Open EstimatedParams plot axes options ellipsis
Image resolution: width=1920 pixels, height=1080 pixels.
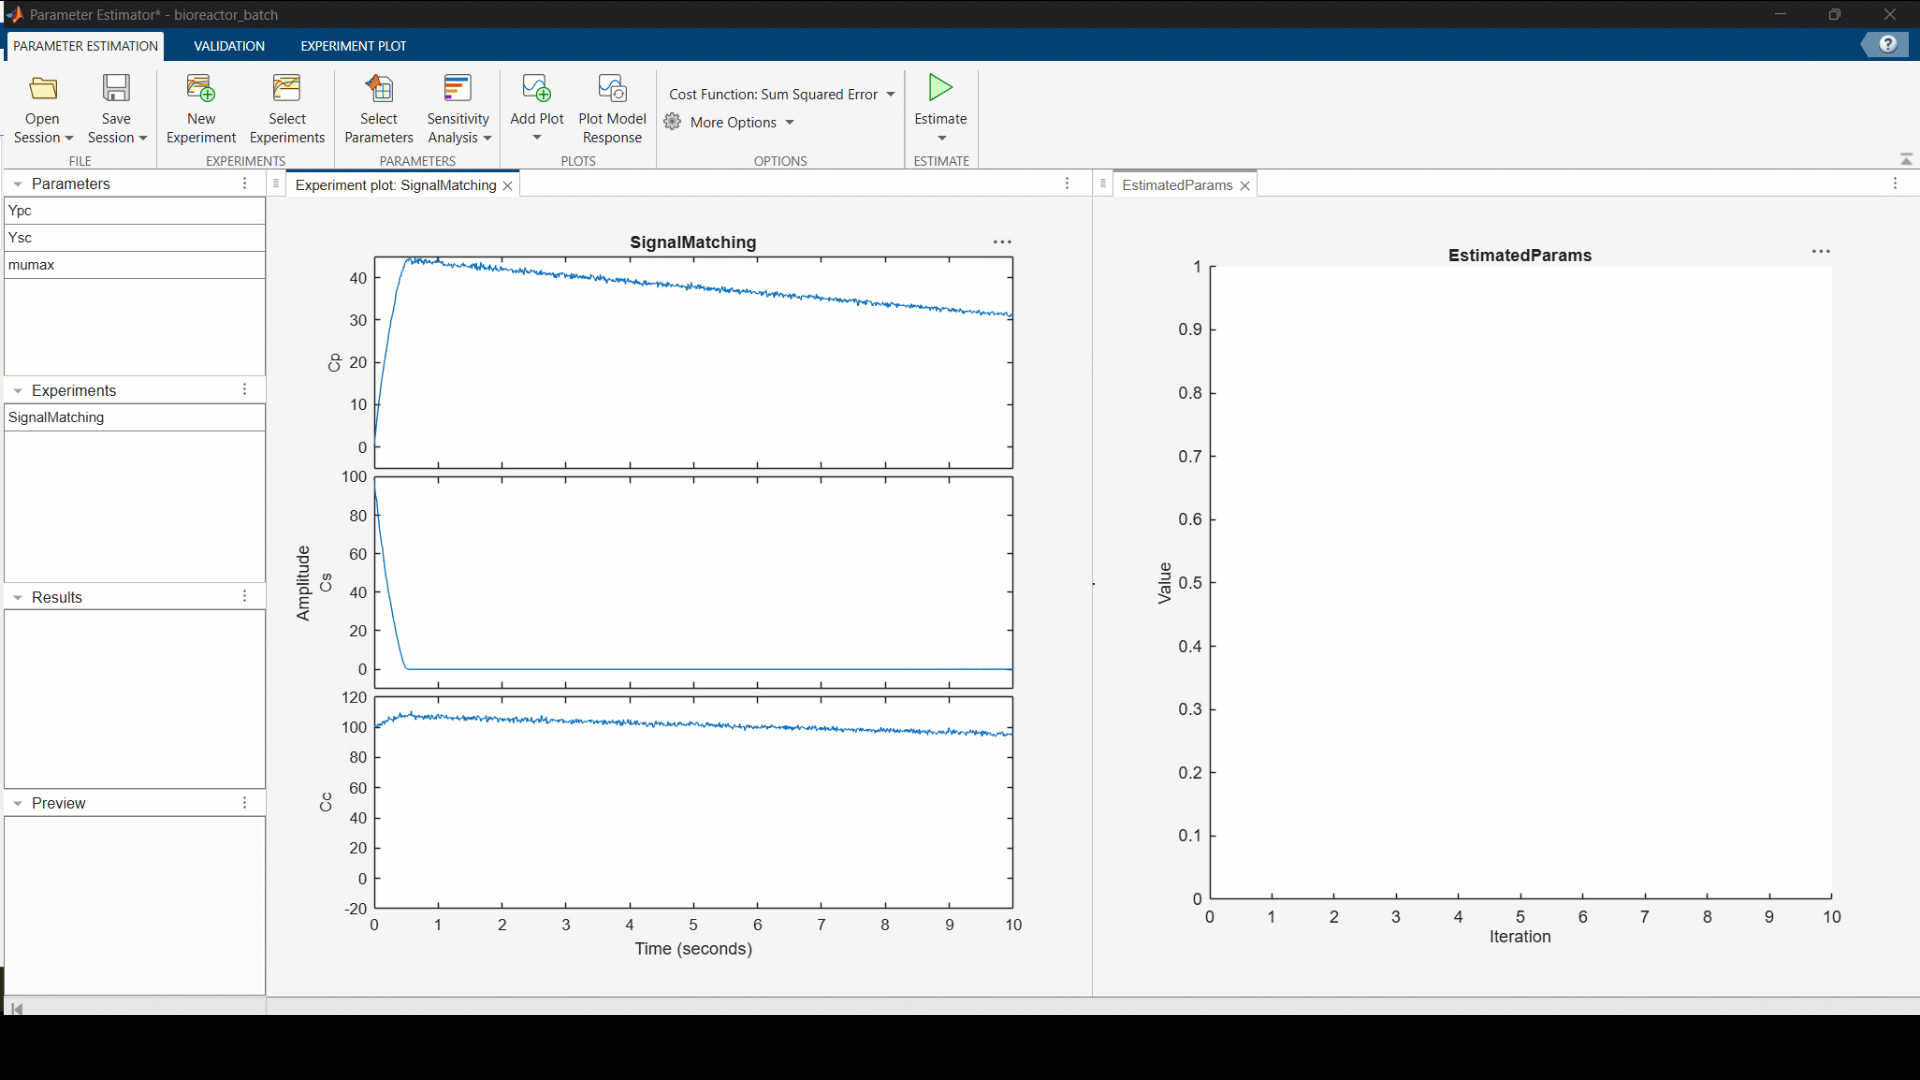pyautogui.click(x=1821, y=252)
